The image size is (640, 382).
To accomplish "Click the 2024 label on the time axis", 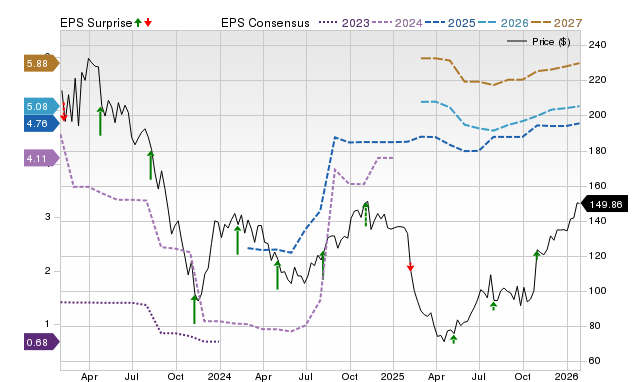I will click(219, 376).
